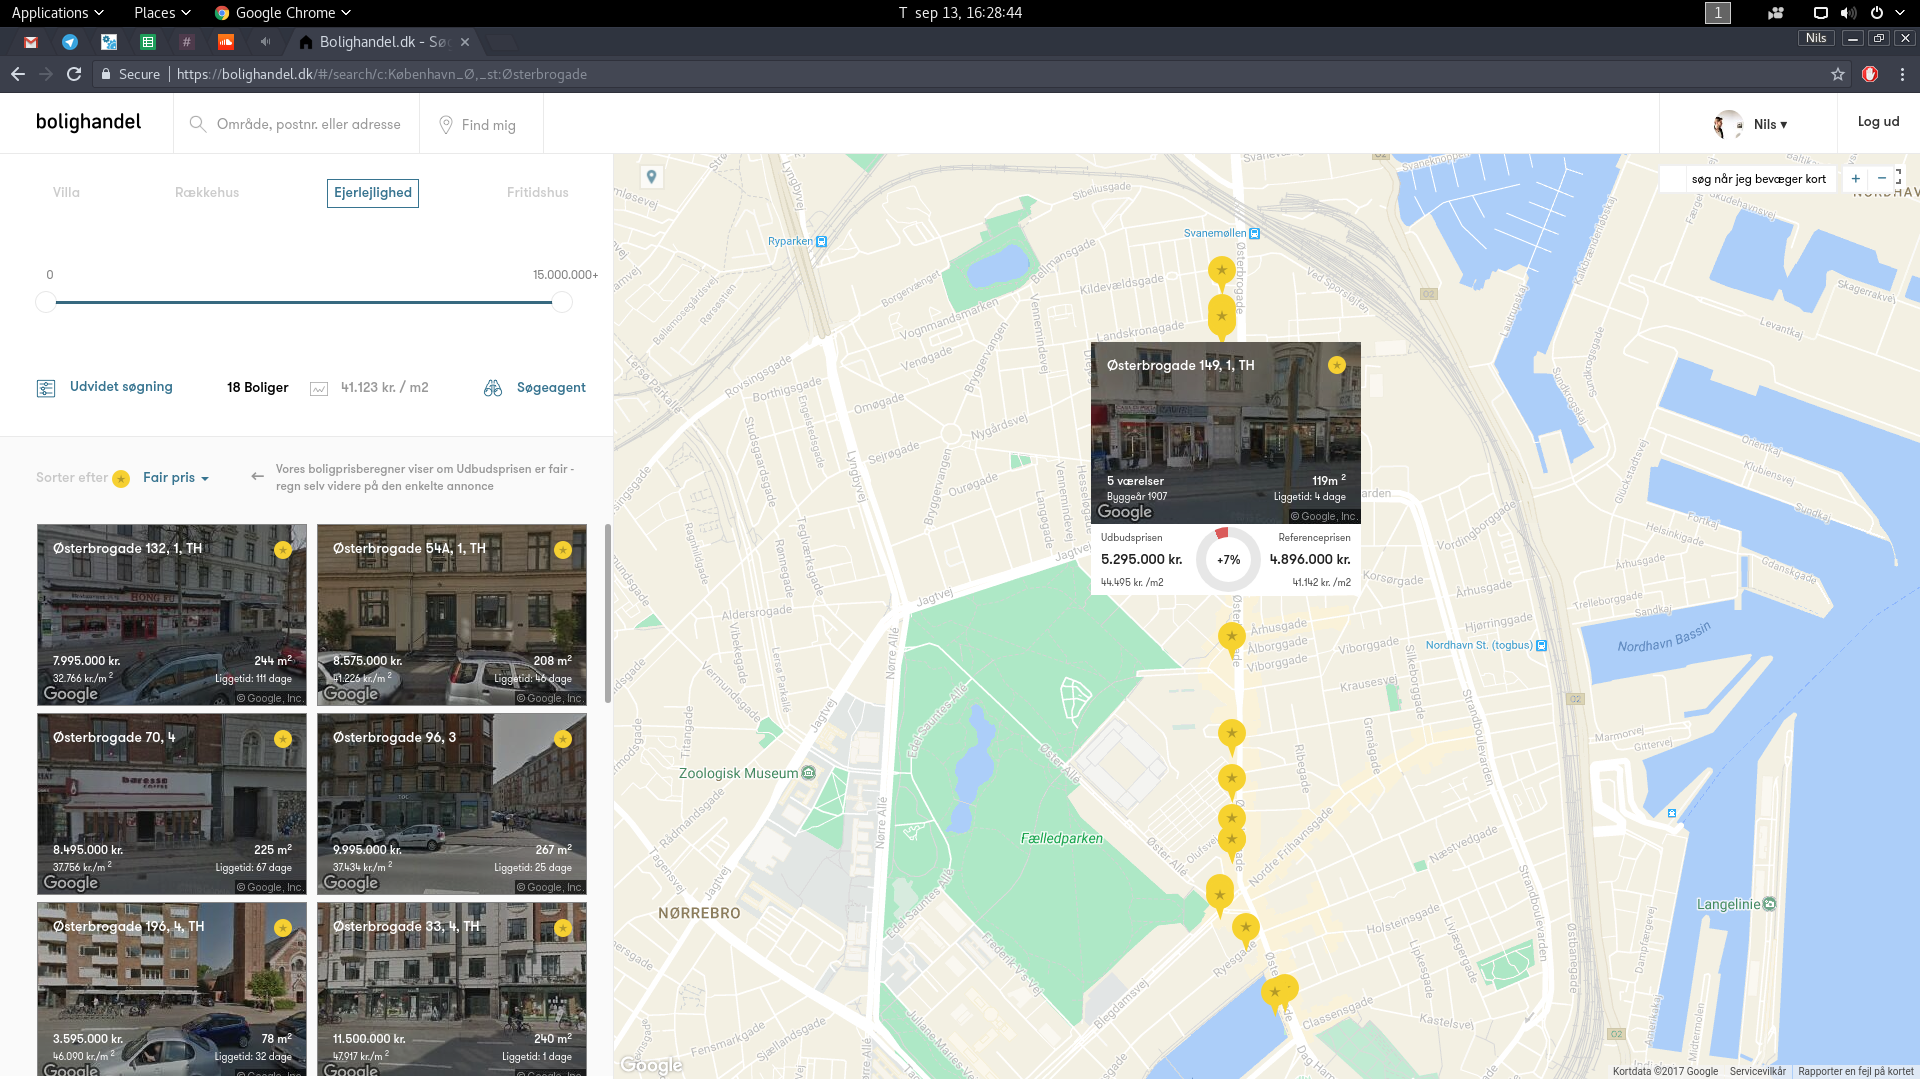Open the Slack pinned tab
This screenshot has height=1080, width=1920.
[x=186, y=42]
